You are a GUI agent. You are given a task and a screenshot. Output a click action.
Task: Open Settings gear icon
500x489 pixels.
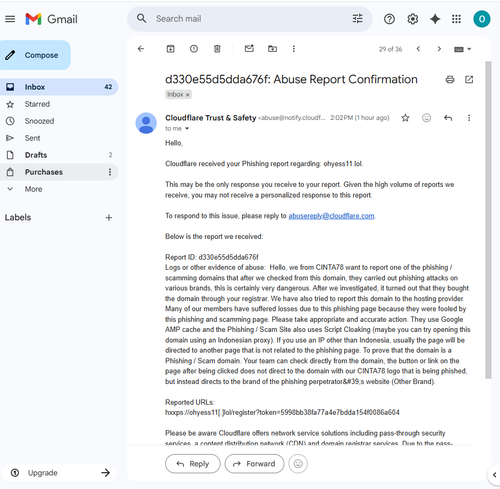tap(412, 19)
